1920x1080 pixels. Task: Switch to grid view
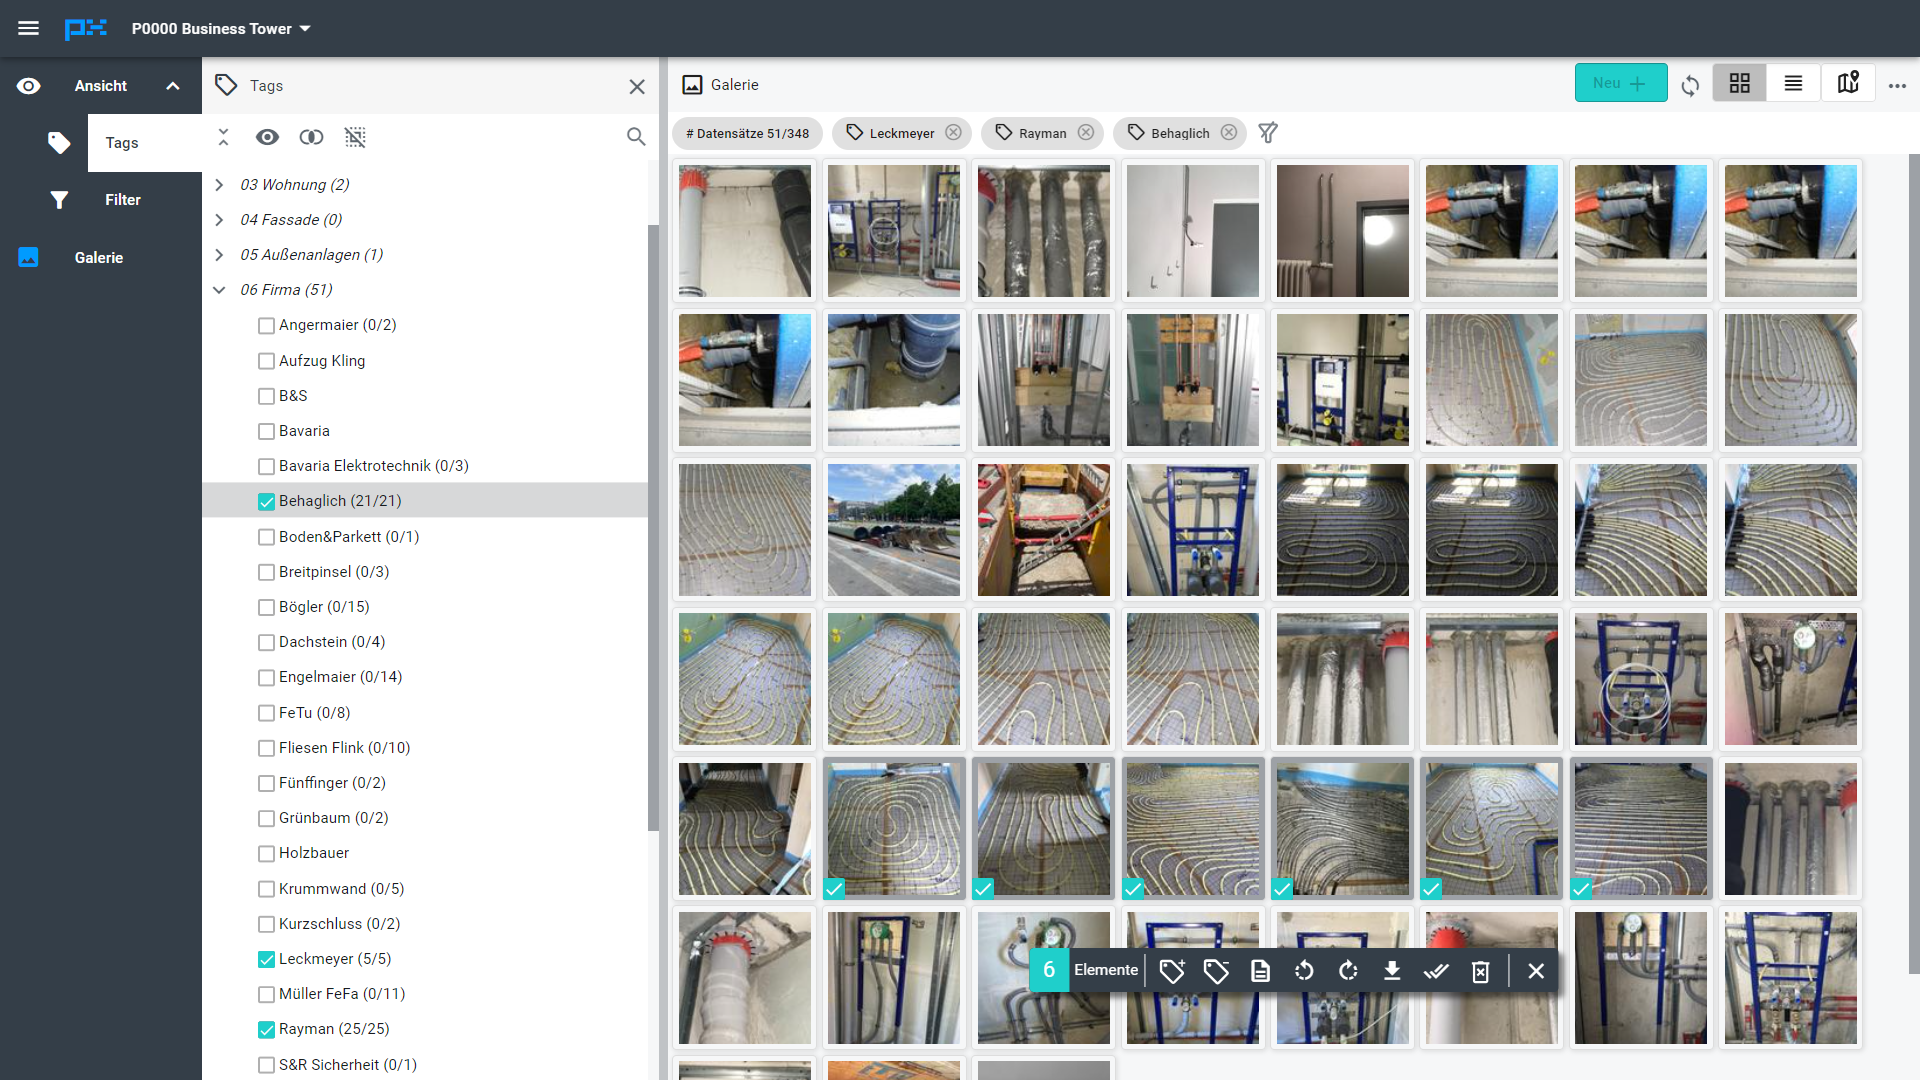click(x=1739, y=83)
